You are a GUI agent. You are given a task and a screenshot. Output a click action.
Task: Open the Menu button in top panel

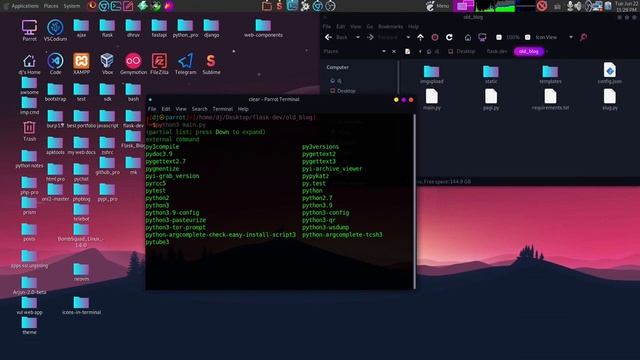(437, 6)
